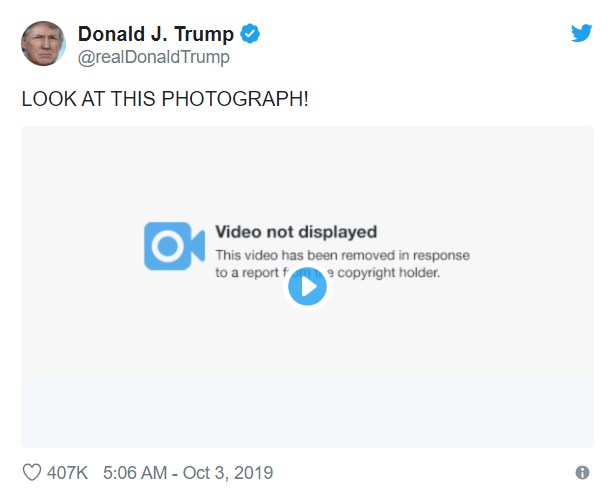Click the empty top of video card
Image resolution: width=614 pixels, height=495 pixels.
pos(307,160)
